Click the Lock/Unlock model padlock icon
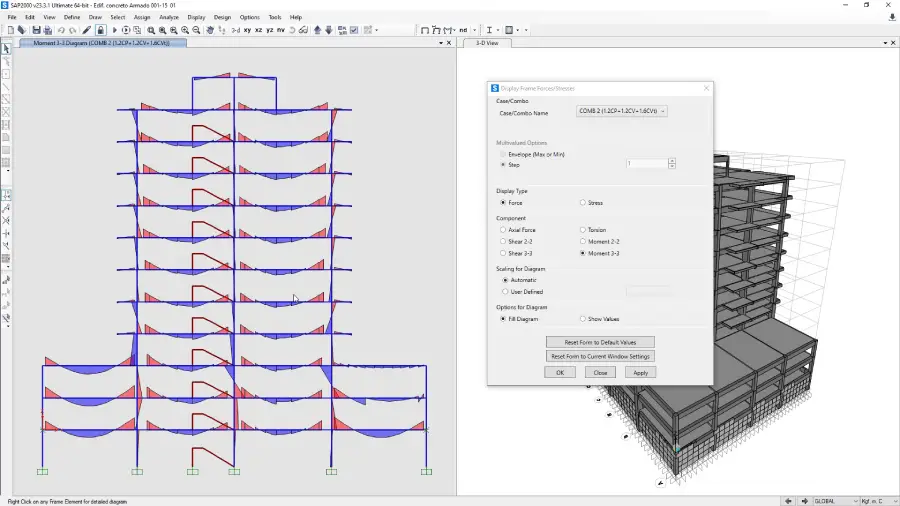The image size is (900, 506). tap(101, 30)
